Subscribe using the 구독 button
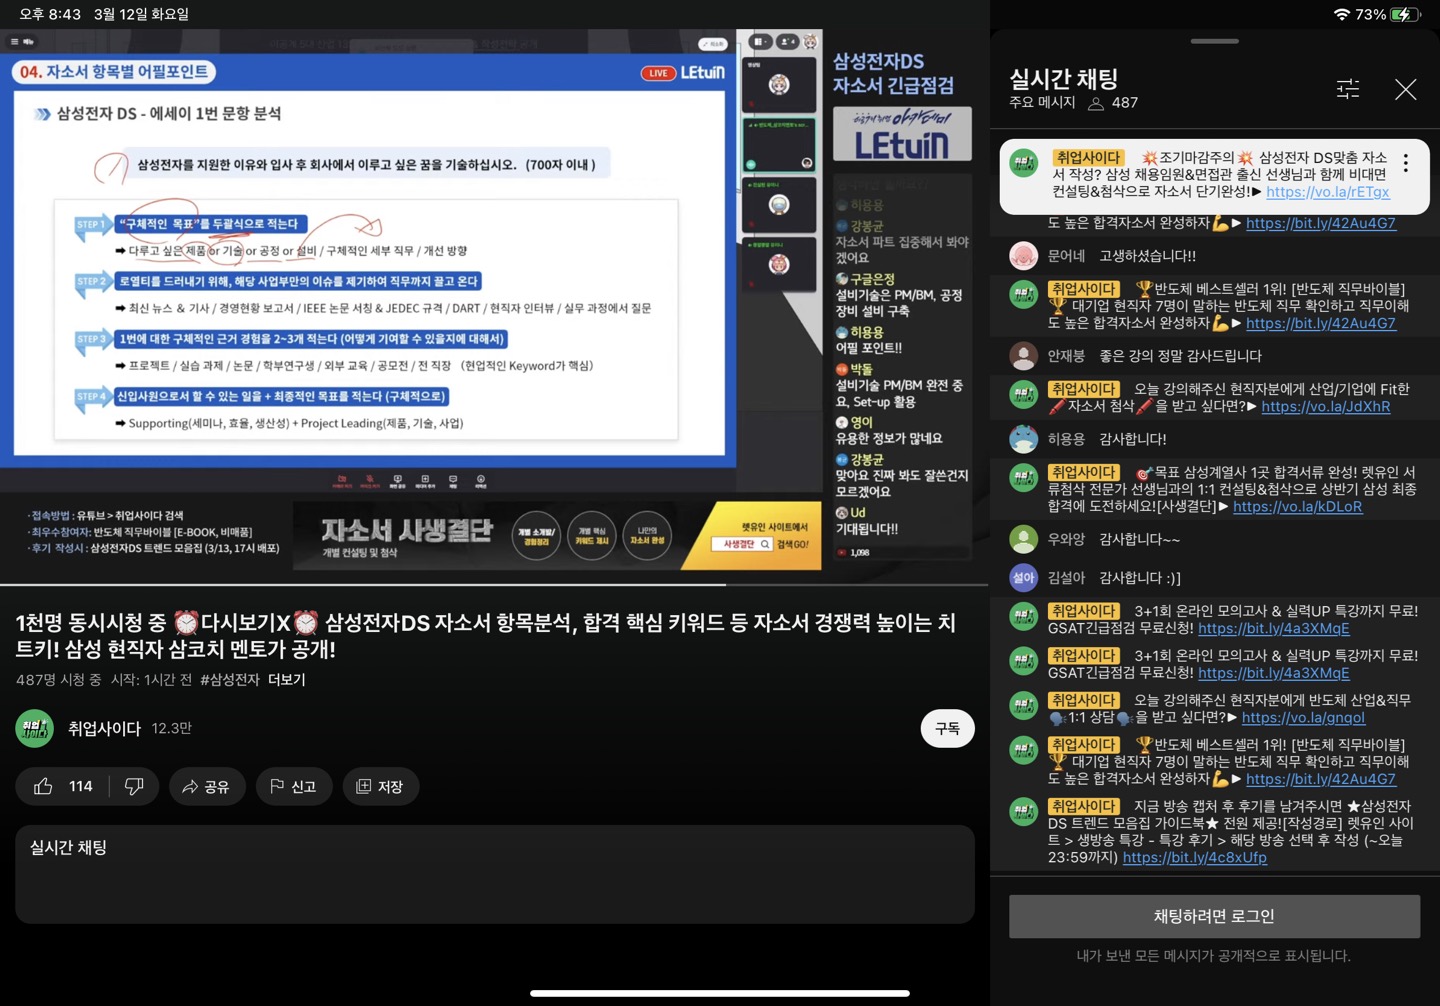The height and width of the screenshot is (1006, 1440). pos(946,729)
